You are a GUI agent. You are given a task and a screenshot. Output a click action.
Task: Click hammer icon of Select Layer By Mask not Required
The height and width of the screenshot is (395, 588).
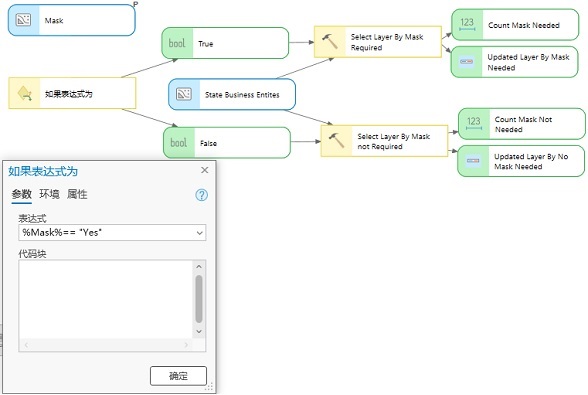coord(336,141)
